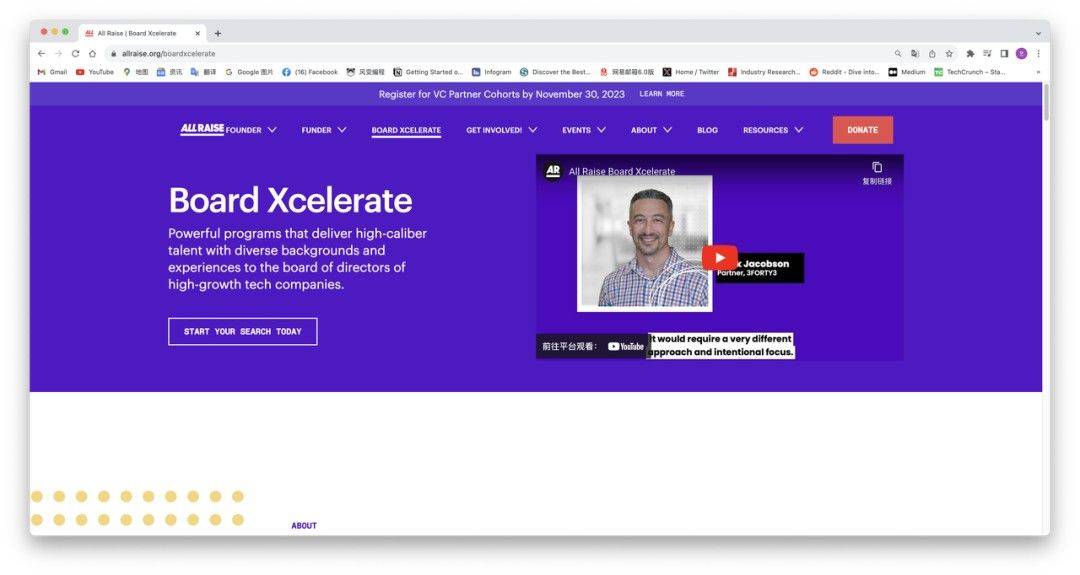Expand the Funder dropdown menu
The image size is (1080, 575).
pyautogui.click(x=324, y=130)
